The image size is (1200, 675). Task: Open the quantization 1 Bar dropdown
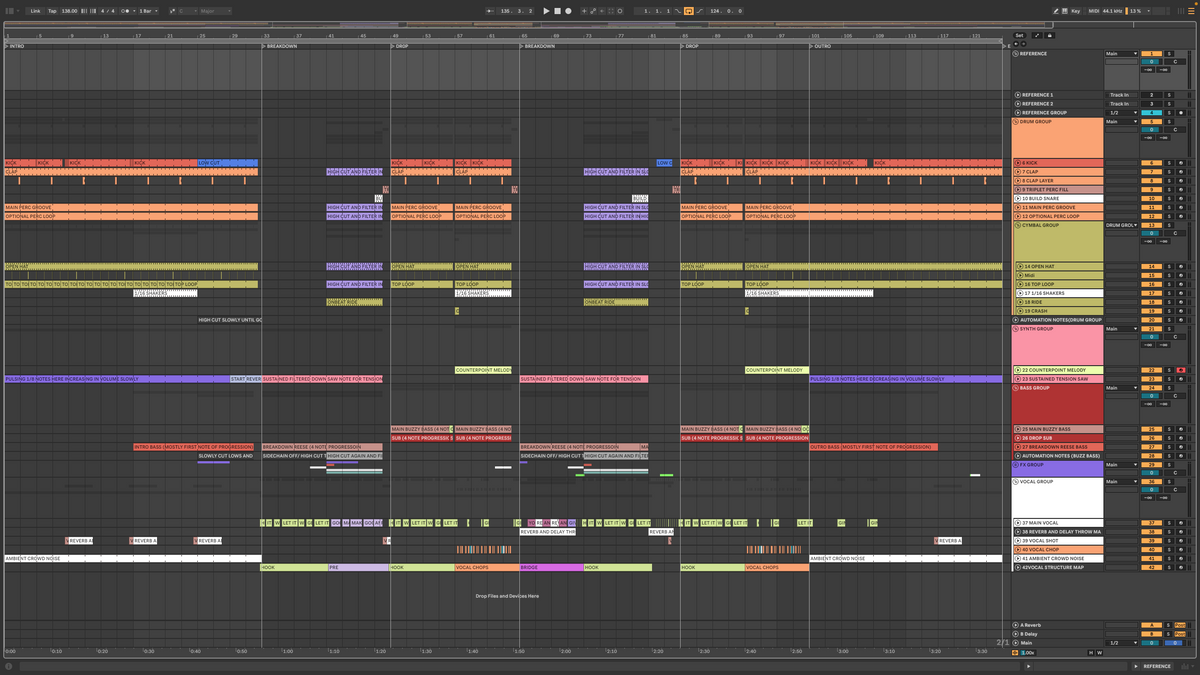tap(147, 11)
